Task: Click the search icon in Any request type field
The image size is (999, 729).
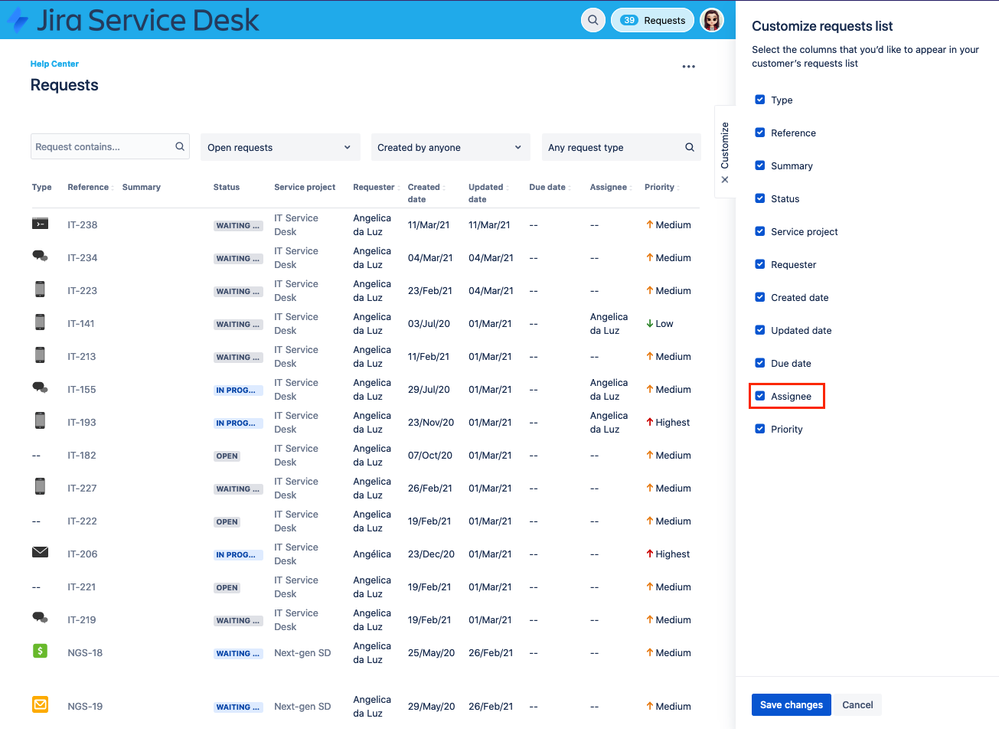Action: [689, 147]
